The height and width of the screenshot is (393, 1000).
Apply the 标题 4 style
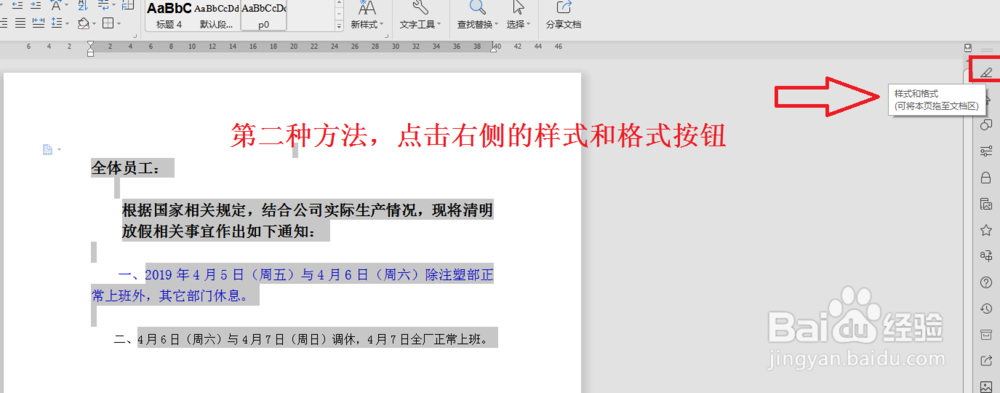click(x=169, y=16)
